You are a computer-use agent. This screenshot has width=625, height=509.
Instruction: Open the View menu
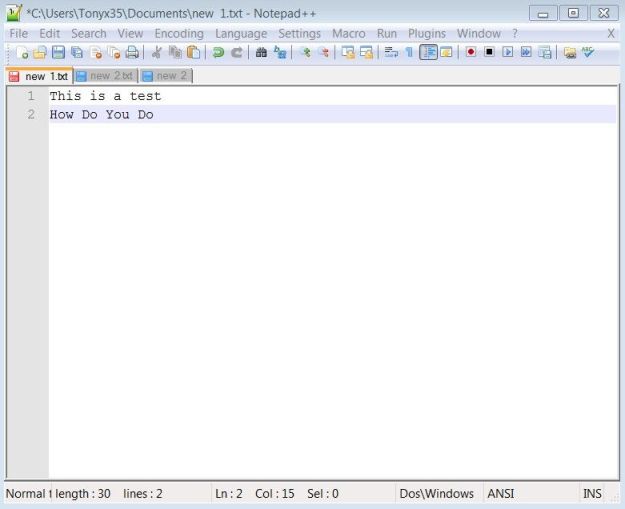click(130, 33)
